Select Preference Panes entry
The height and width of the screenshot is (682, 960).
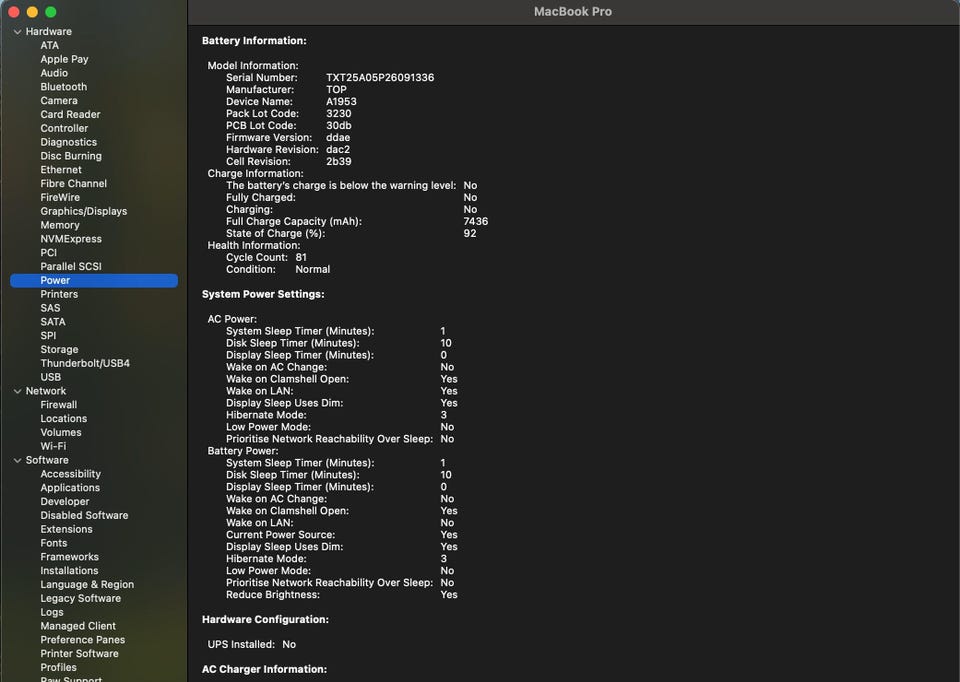pos(83,640)
